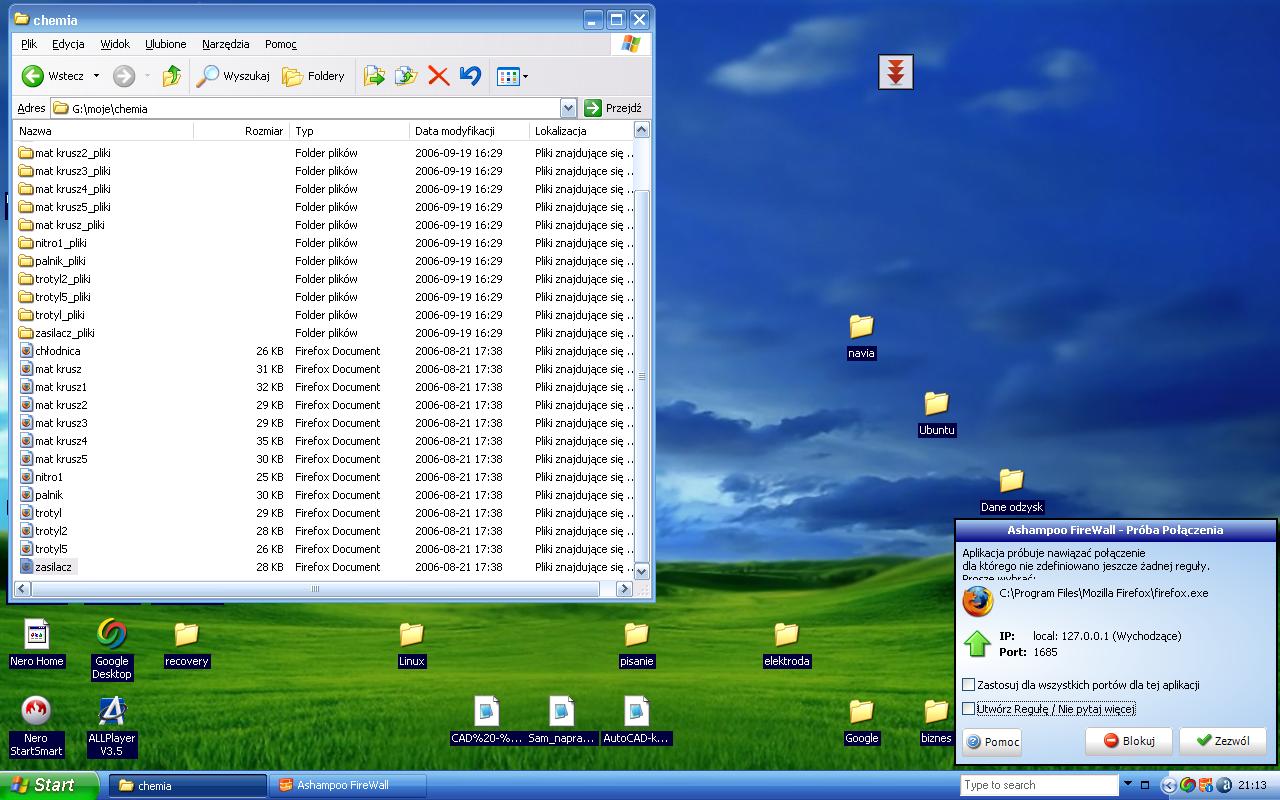Select the palnik file row
This screenshot has width=1280, height=800.
[324, 495]
